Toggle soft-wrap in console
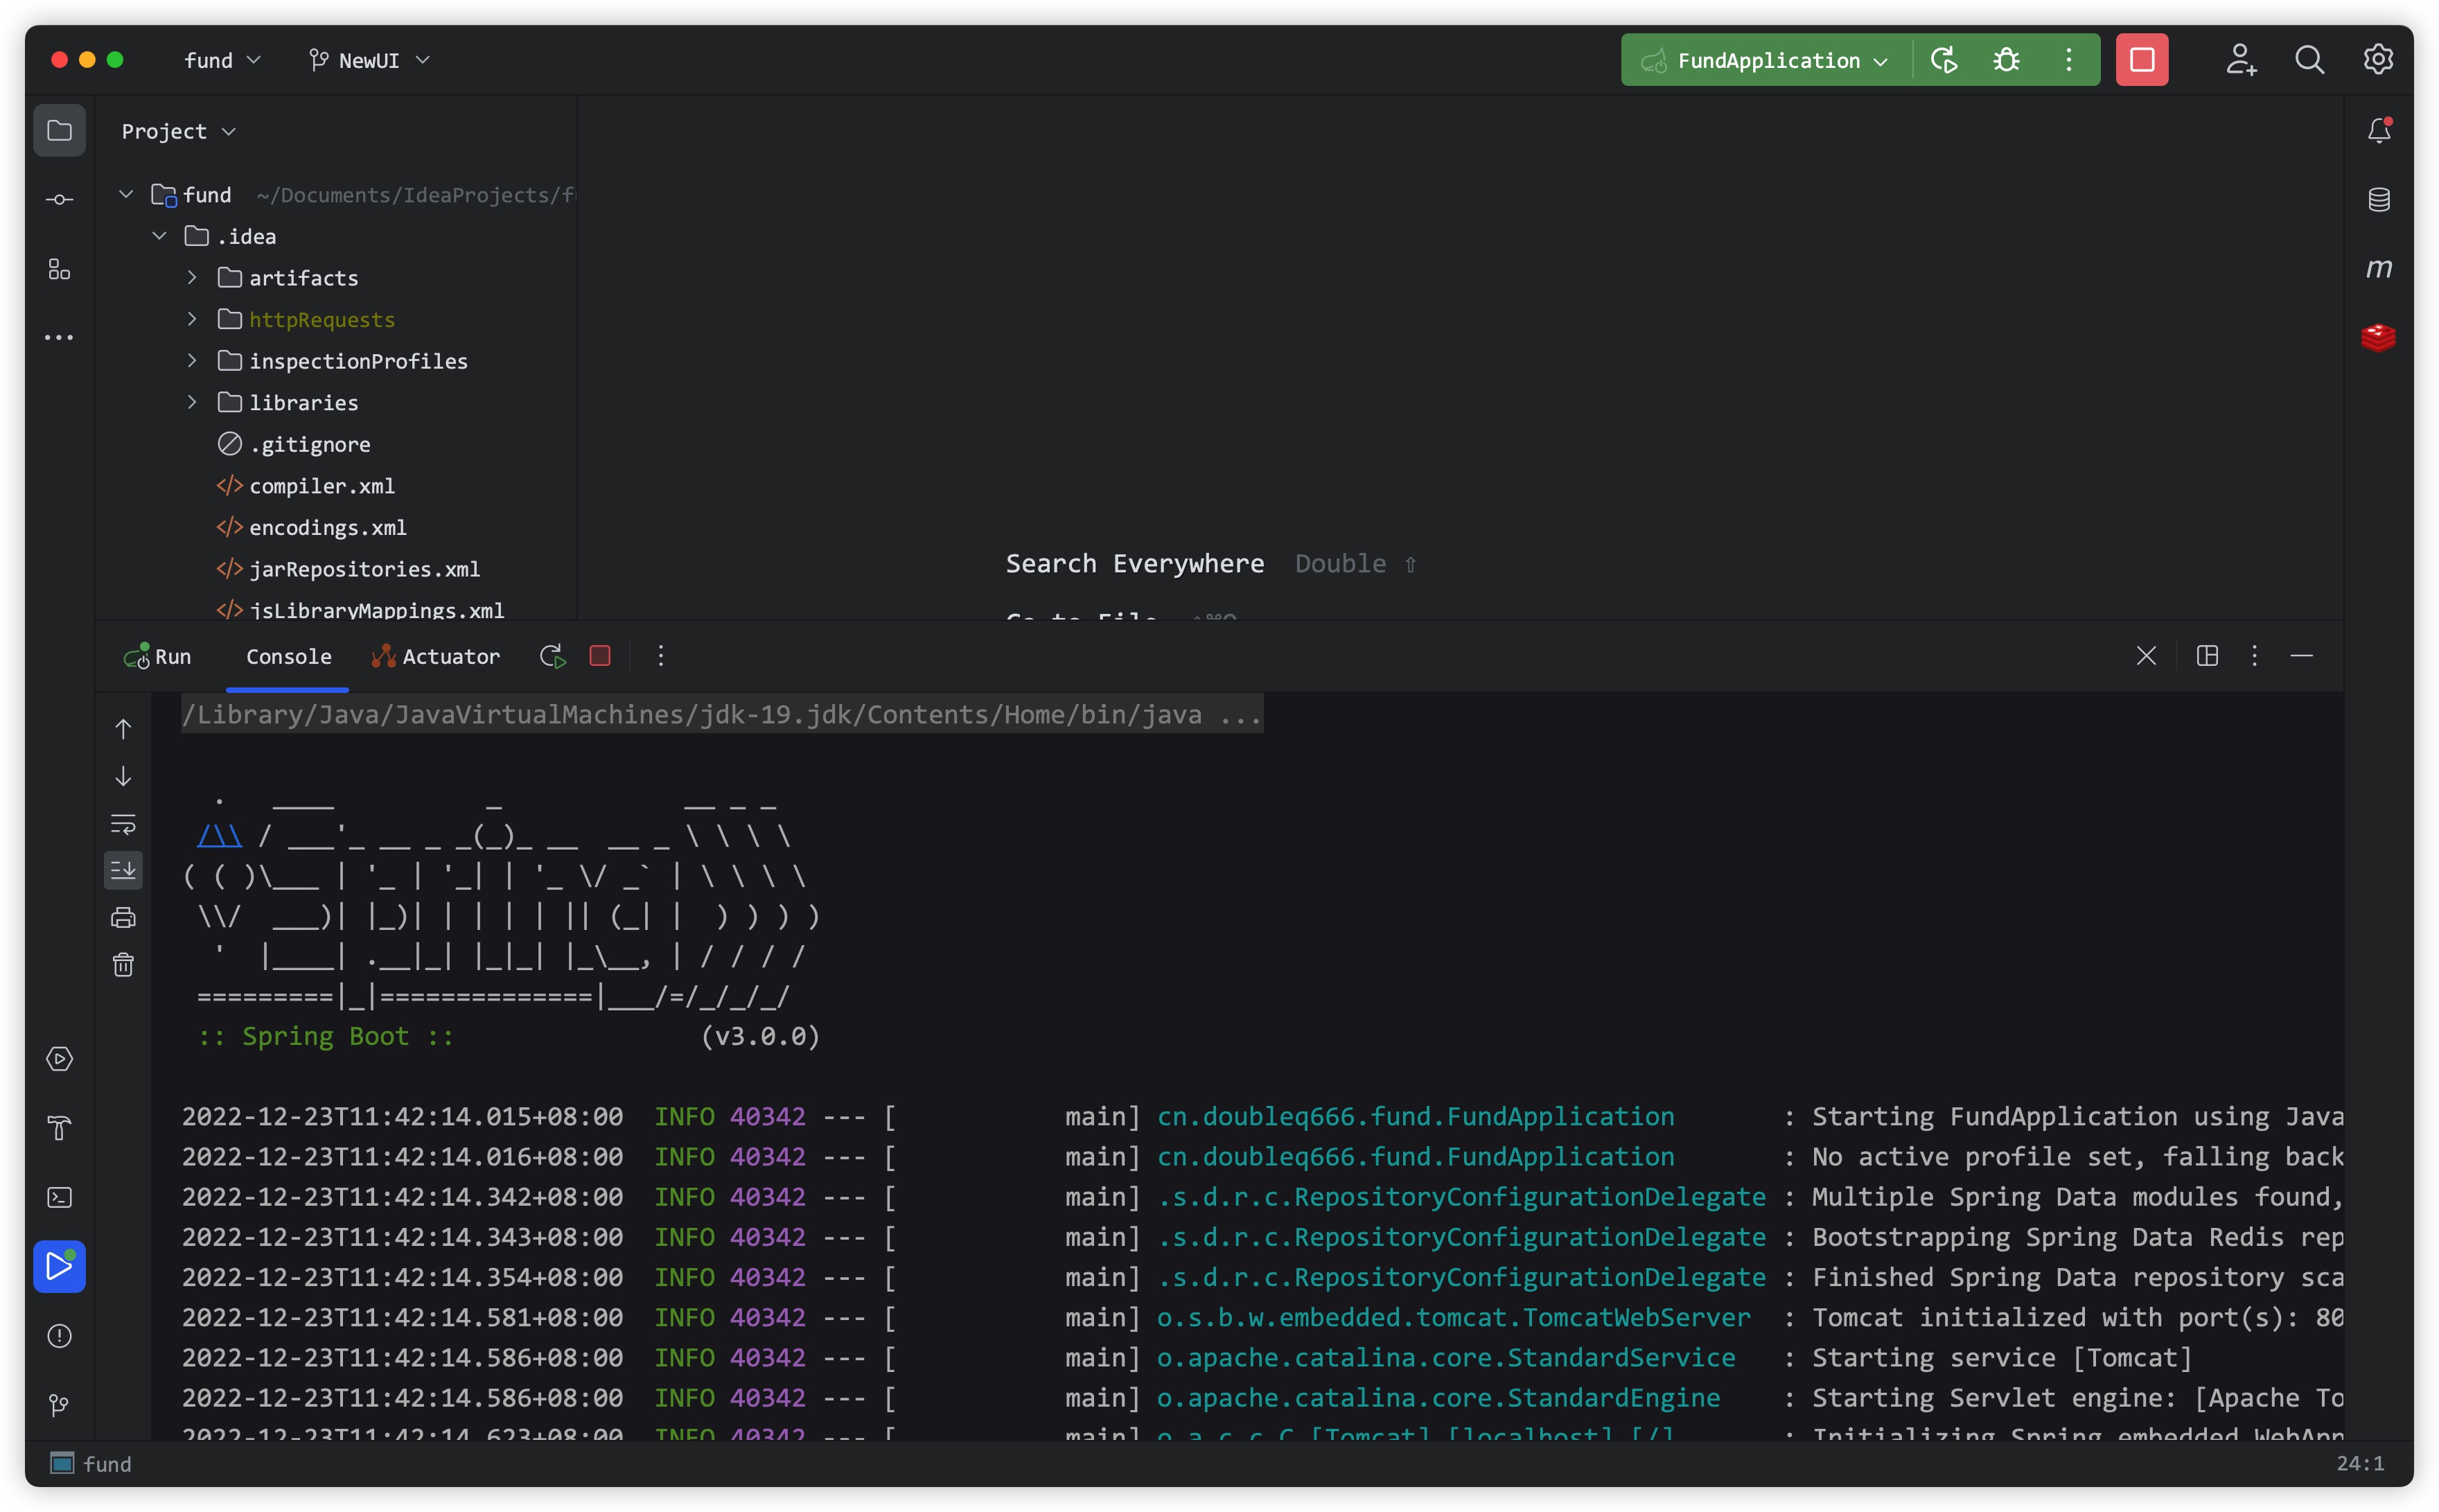This screenshot has height=1512, width=2439. (123, 824)
